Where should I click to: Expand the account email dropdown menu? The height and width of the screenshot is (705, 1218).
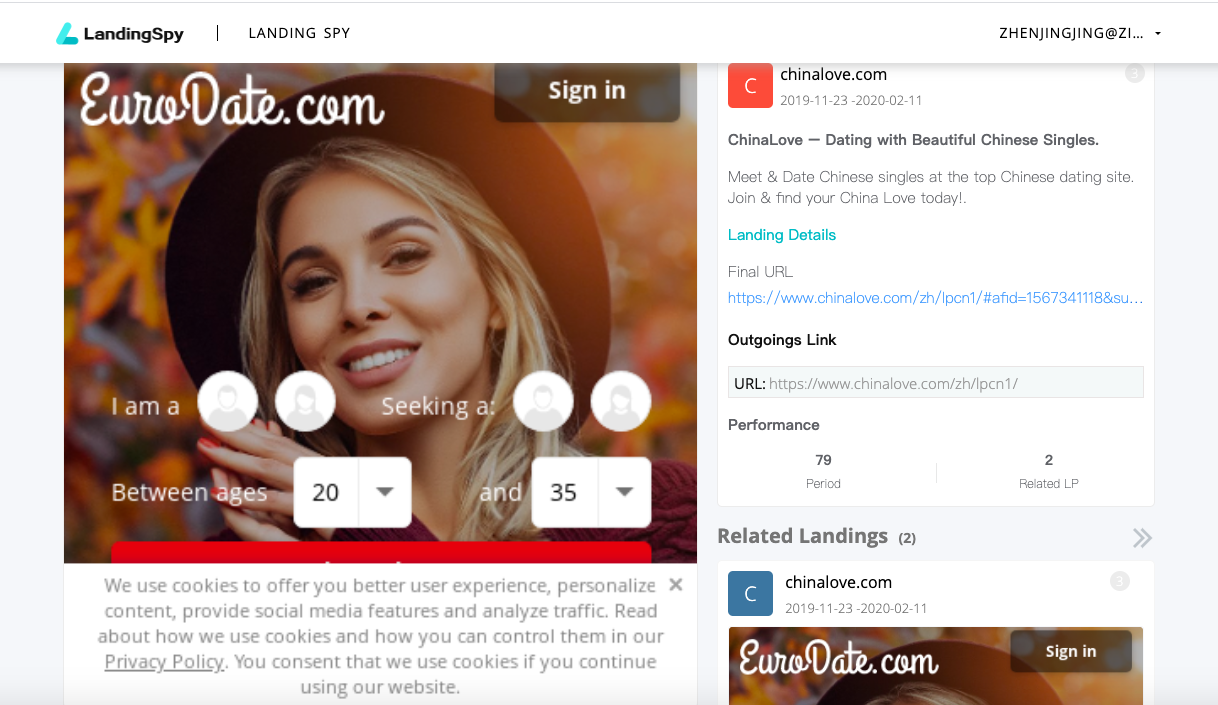coord(1158,33)
